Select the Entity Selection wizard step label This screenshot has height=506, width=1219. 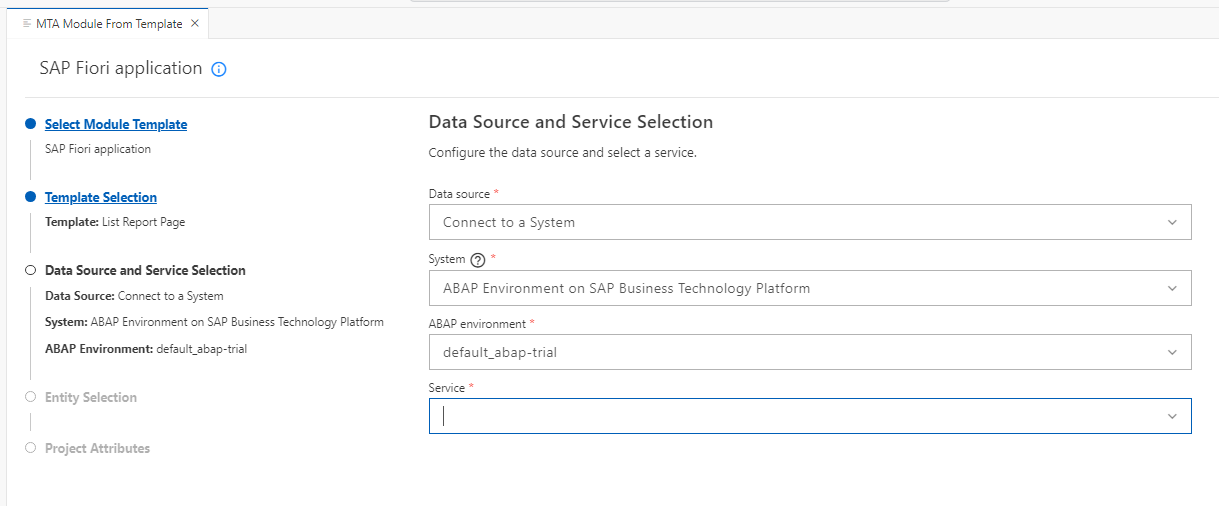pyautogui.click(x=91, y=398)
